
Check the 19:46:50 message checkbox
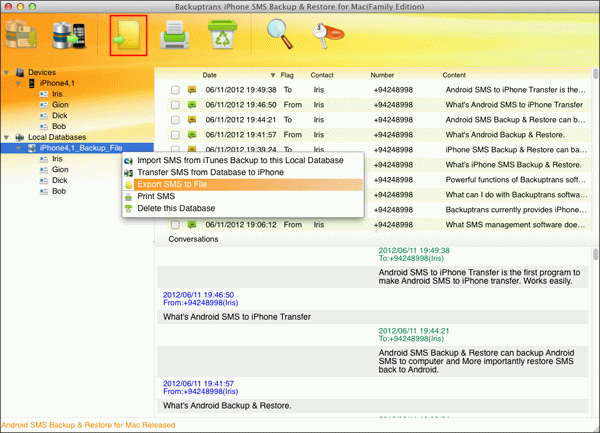175,105
